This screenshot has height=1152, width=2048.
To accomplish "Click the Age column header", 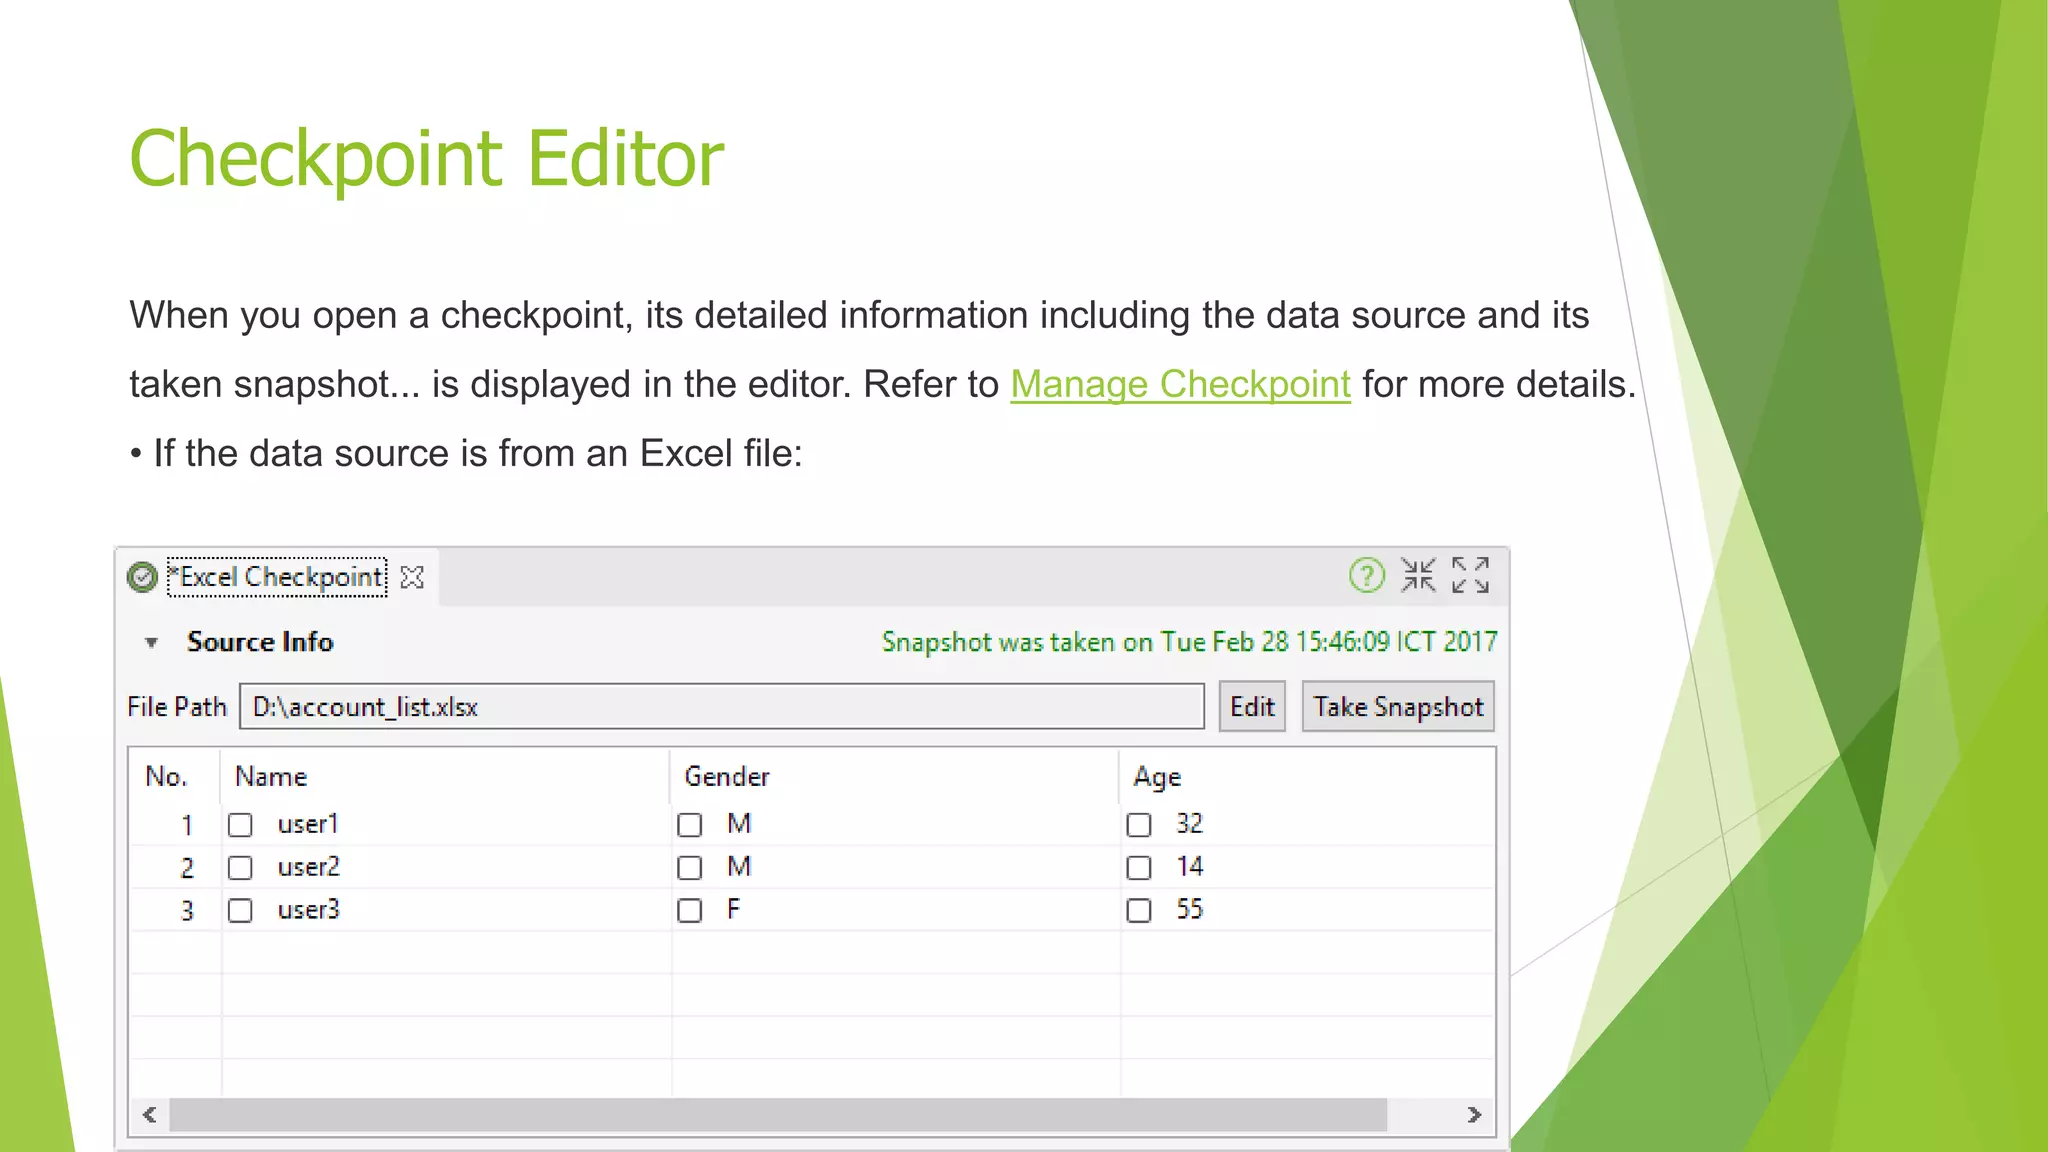I will (x=1306, y=777).
